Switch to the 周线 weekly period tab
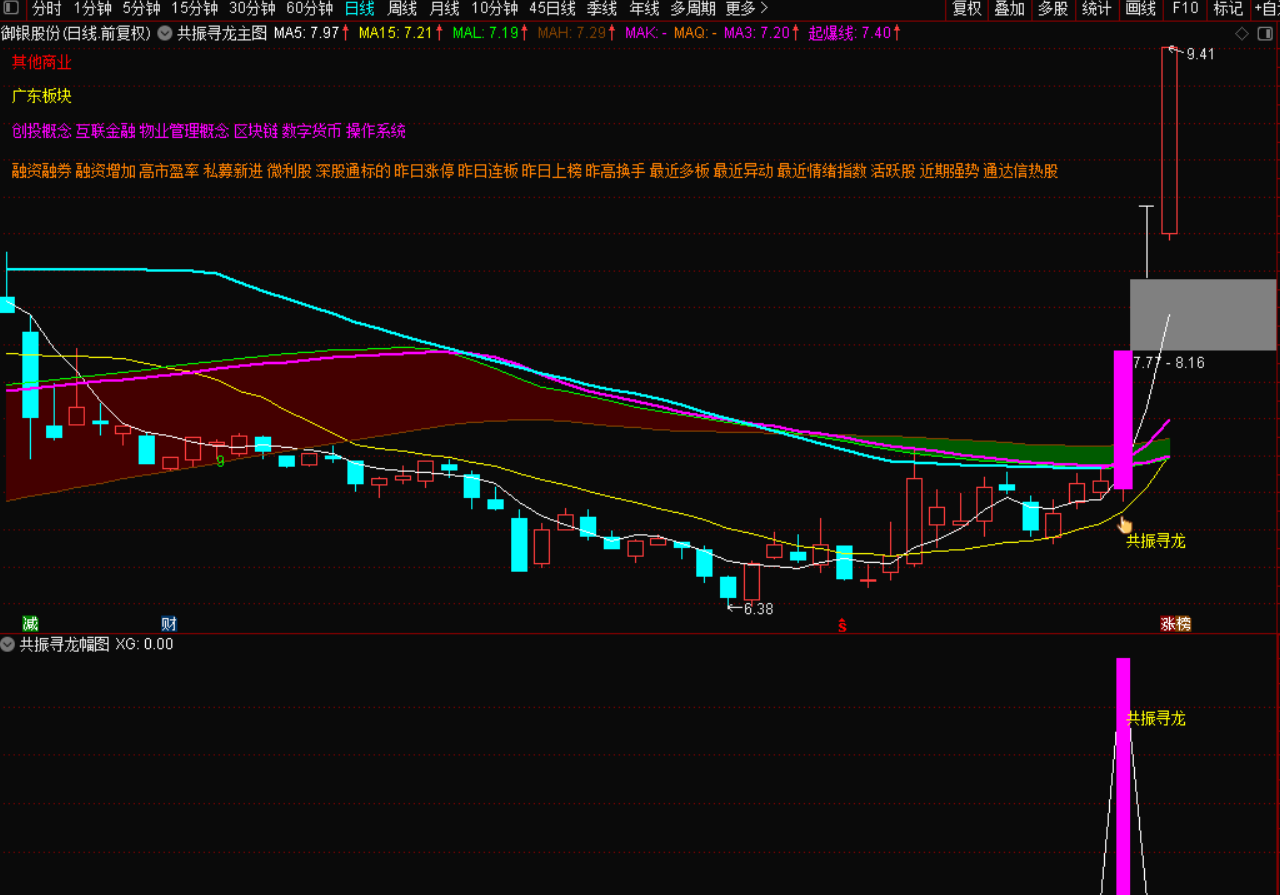Screen dimensions: 1280x895 pos(402,9)
